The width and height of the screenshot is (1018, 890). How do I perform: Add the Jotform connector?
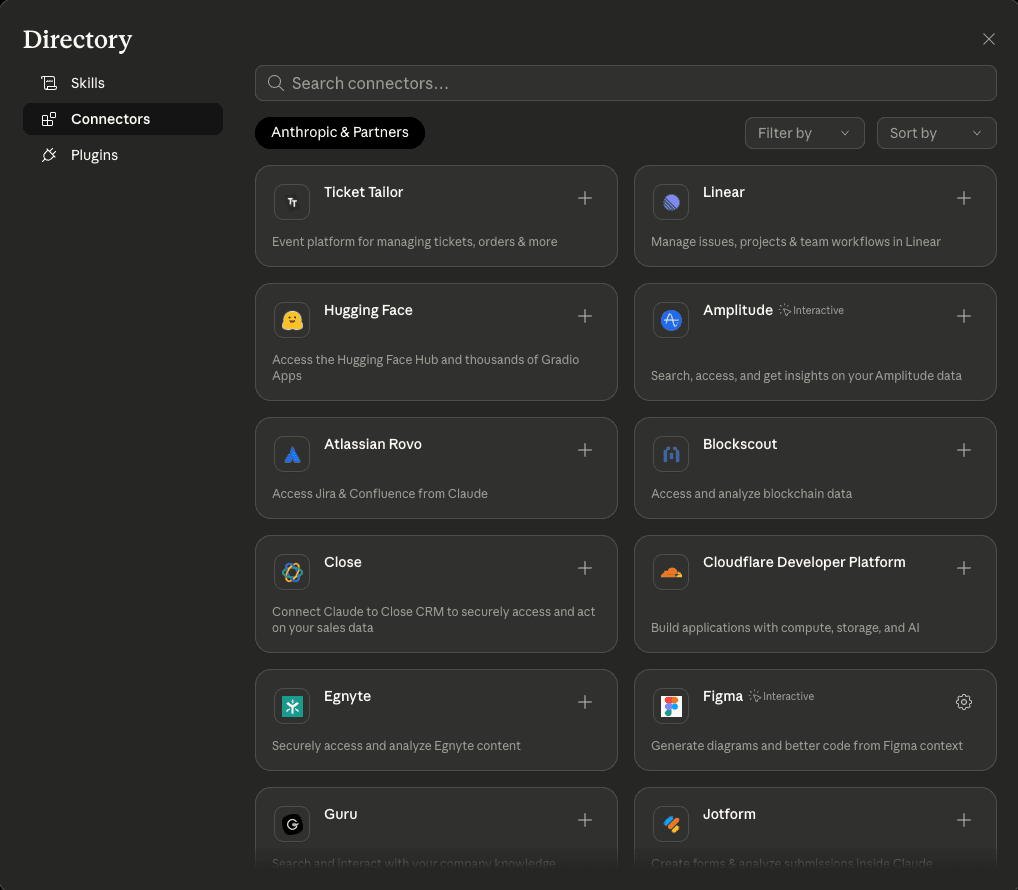pyautogui.click(x=963, y=820)
